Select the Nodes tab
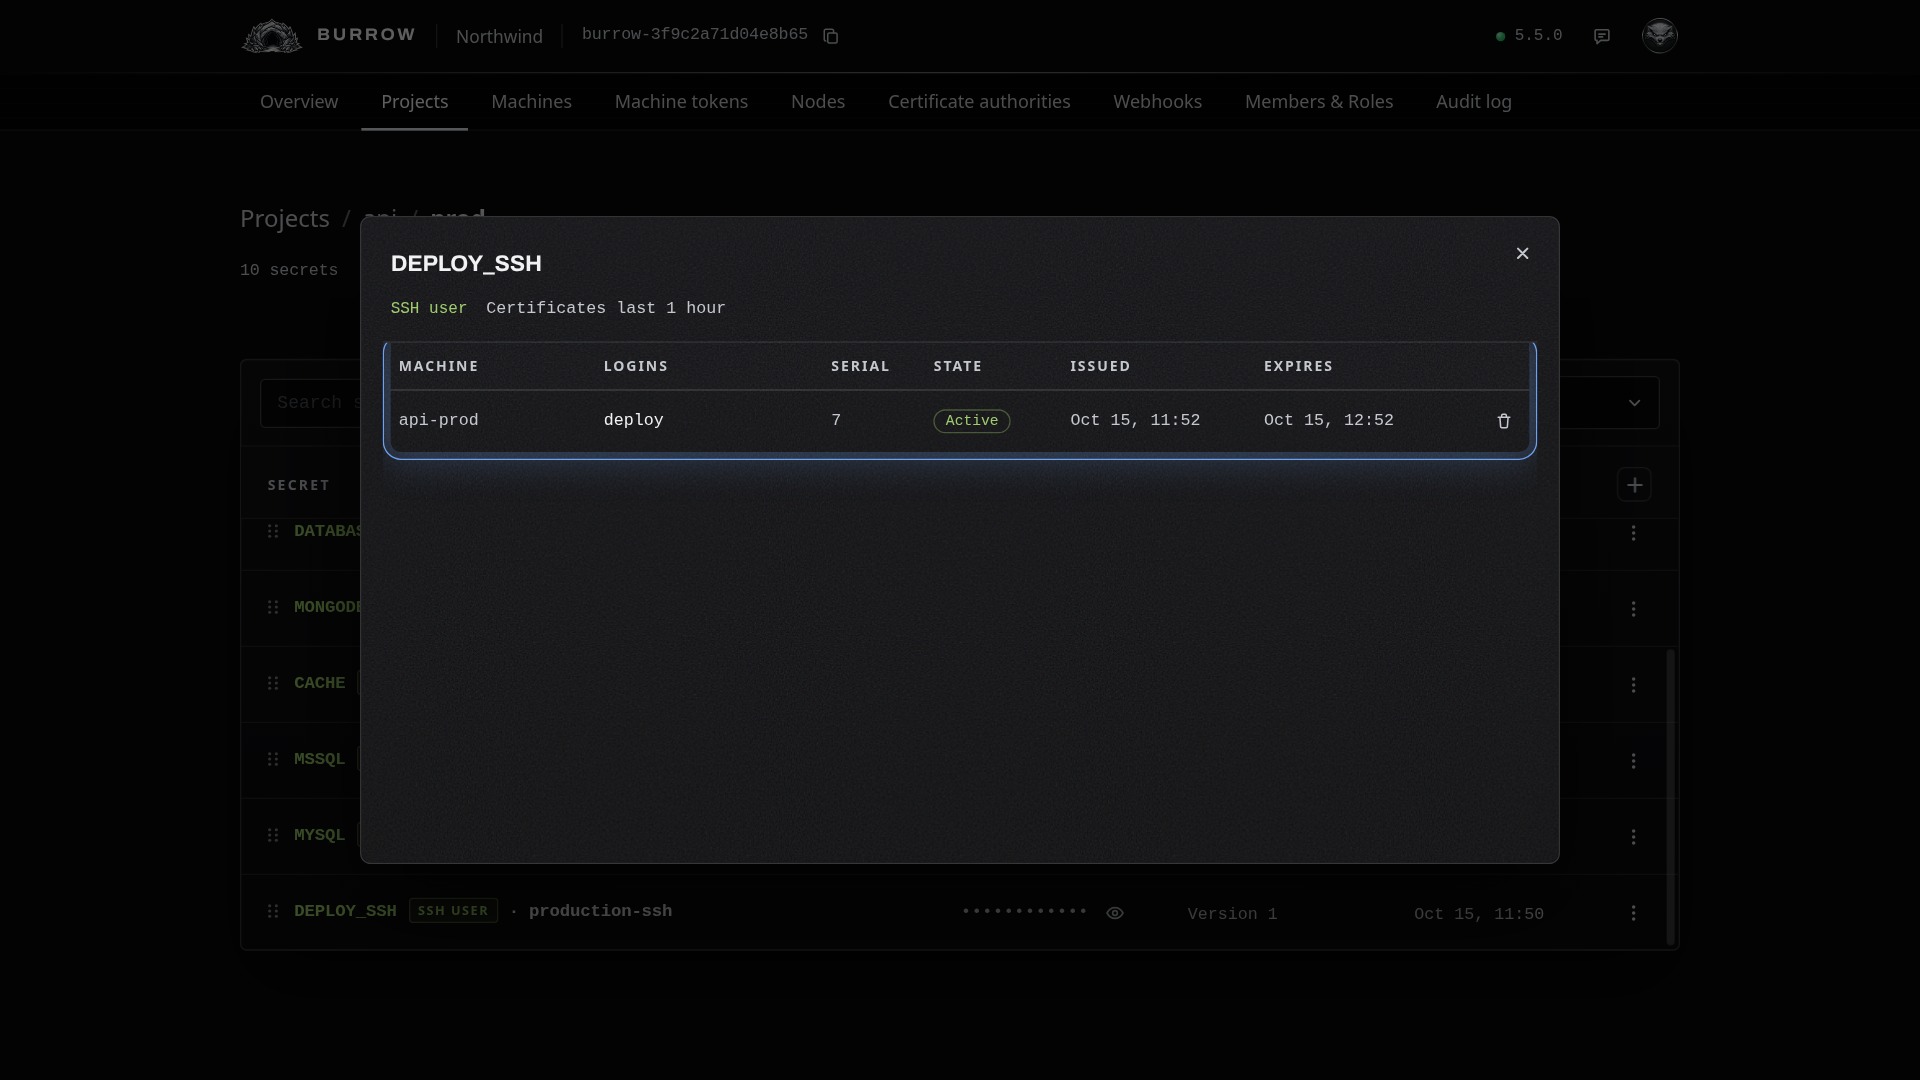 [818, 102]
